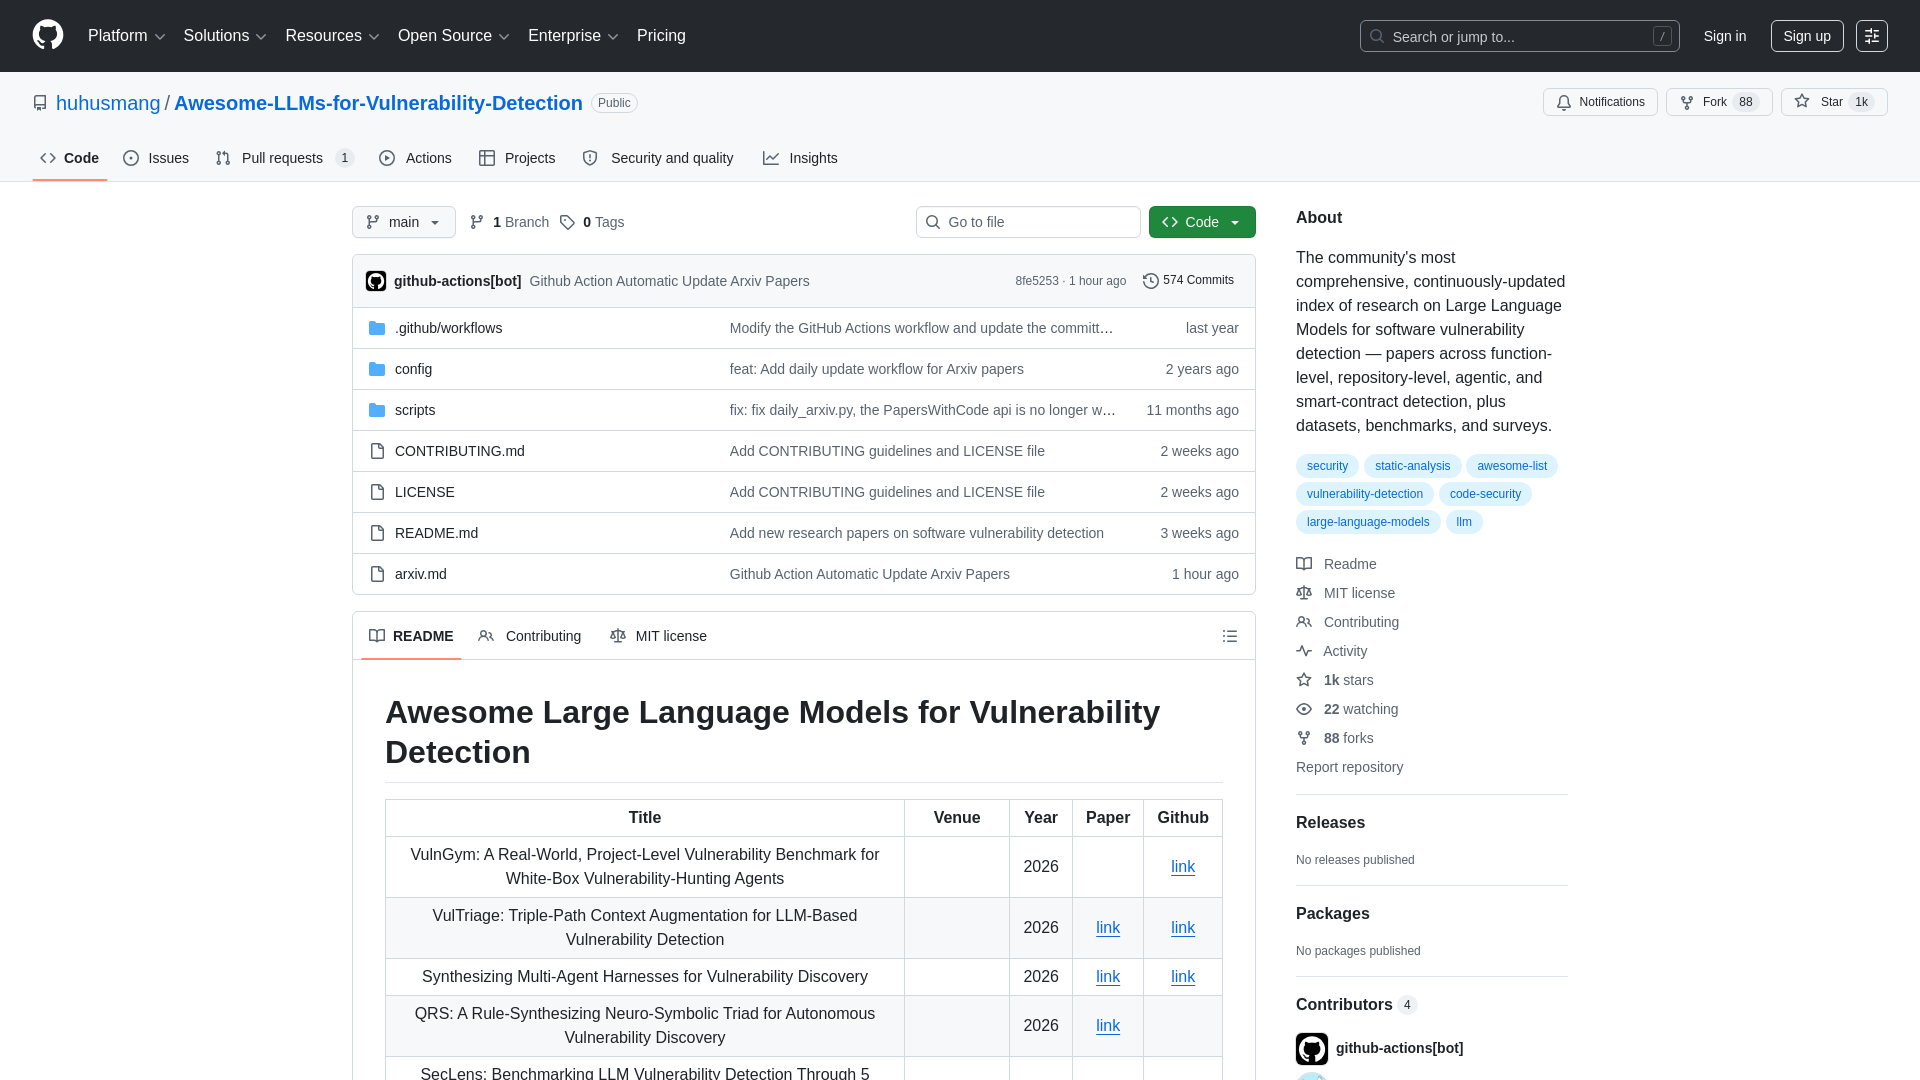Screen dimensions: 1920x1080
Task: Click the repository icon before huhusmang
Action: click(x=40, y=103)
